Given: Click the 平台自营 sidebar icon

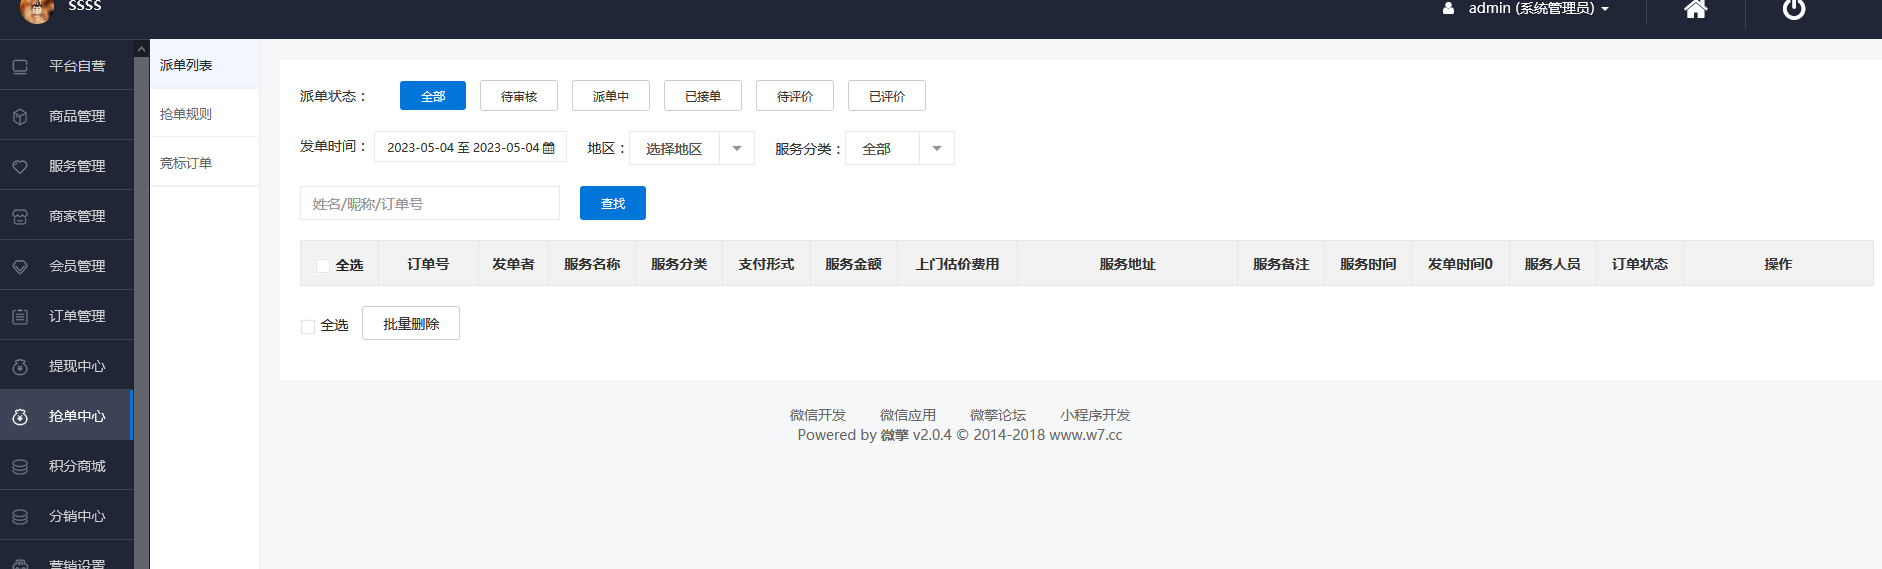Looking at the screenshot, I should point(20,66).
